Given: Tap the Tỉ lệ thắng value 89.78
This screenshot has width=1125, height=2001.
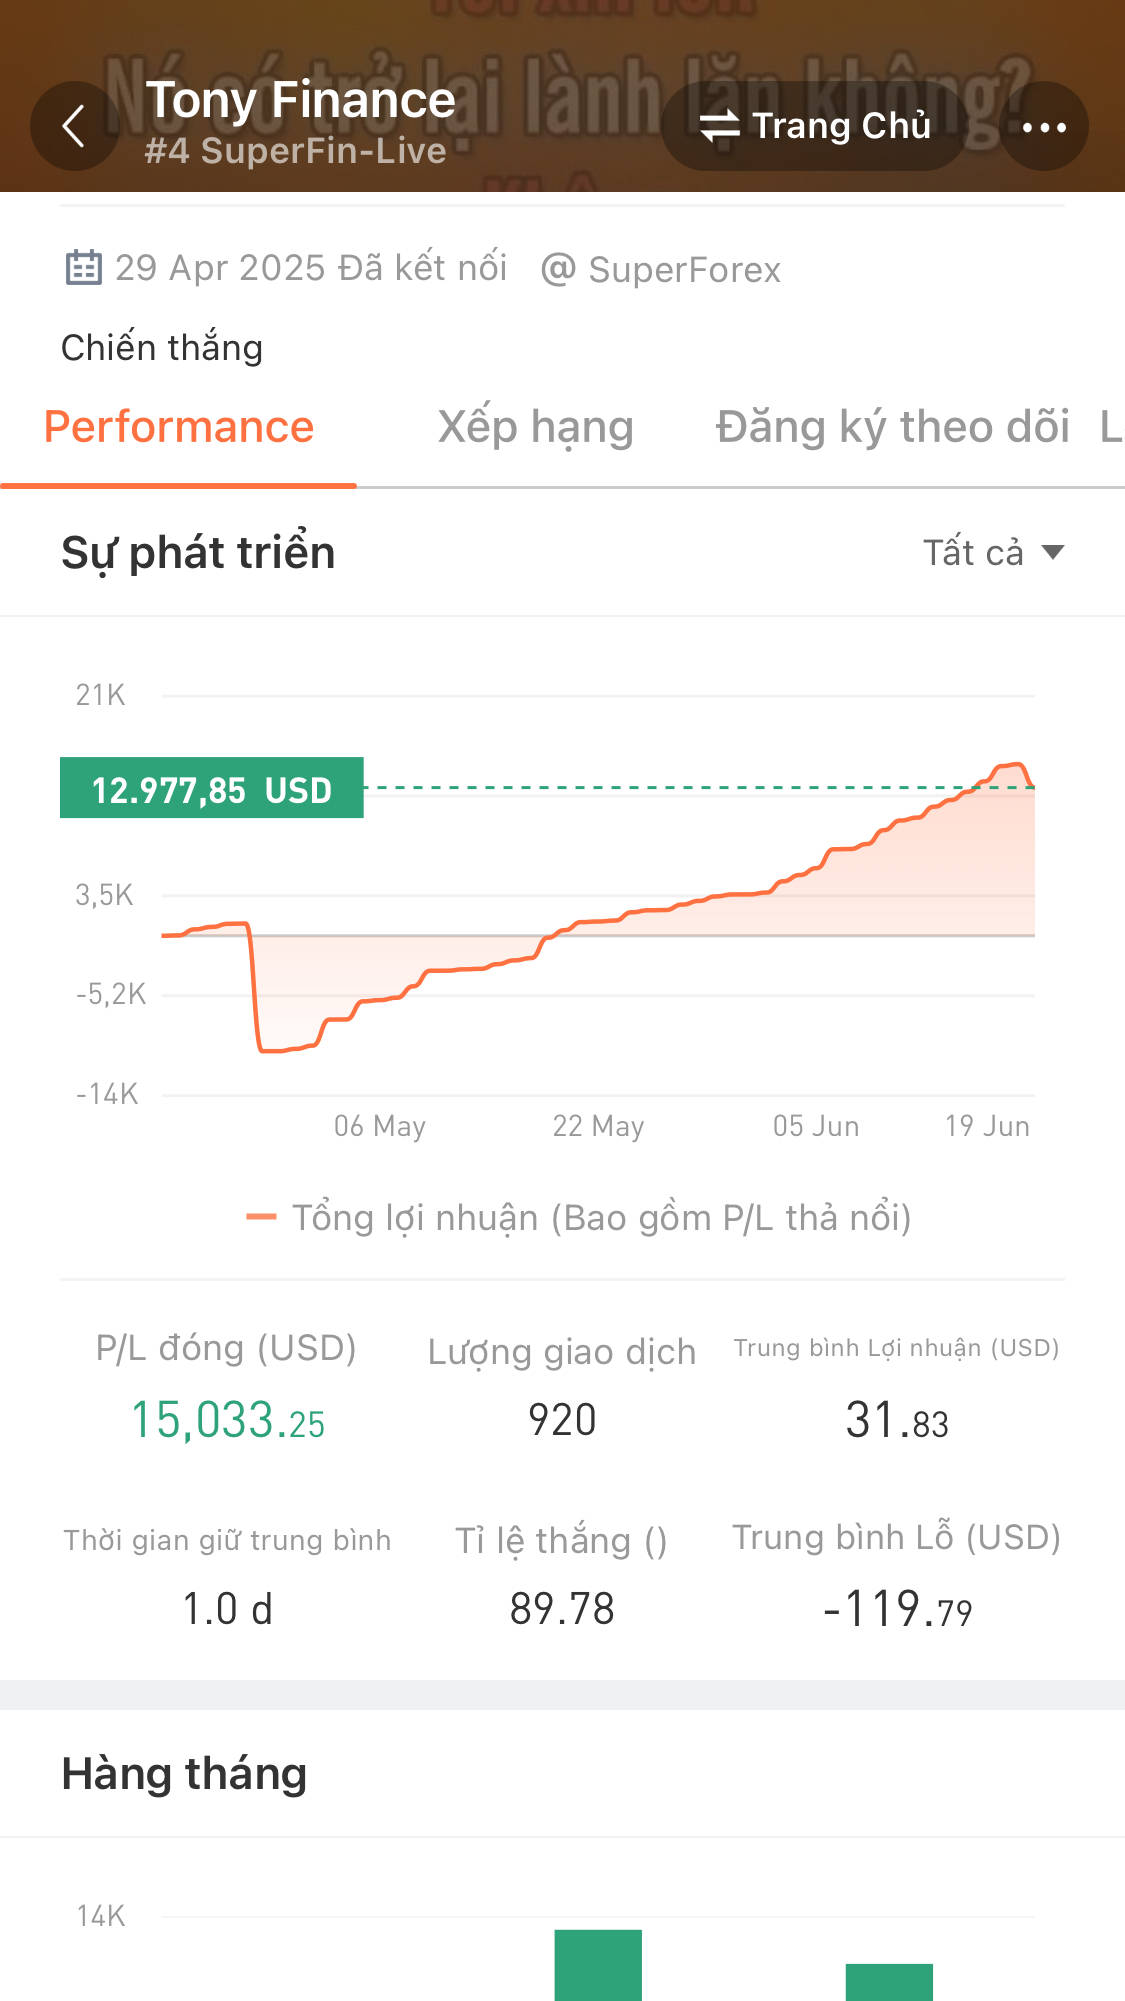Looking at the screenshot, I should click(562, 1609).
